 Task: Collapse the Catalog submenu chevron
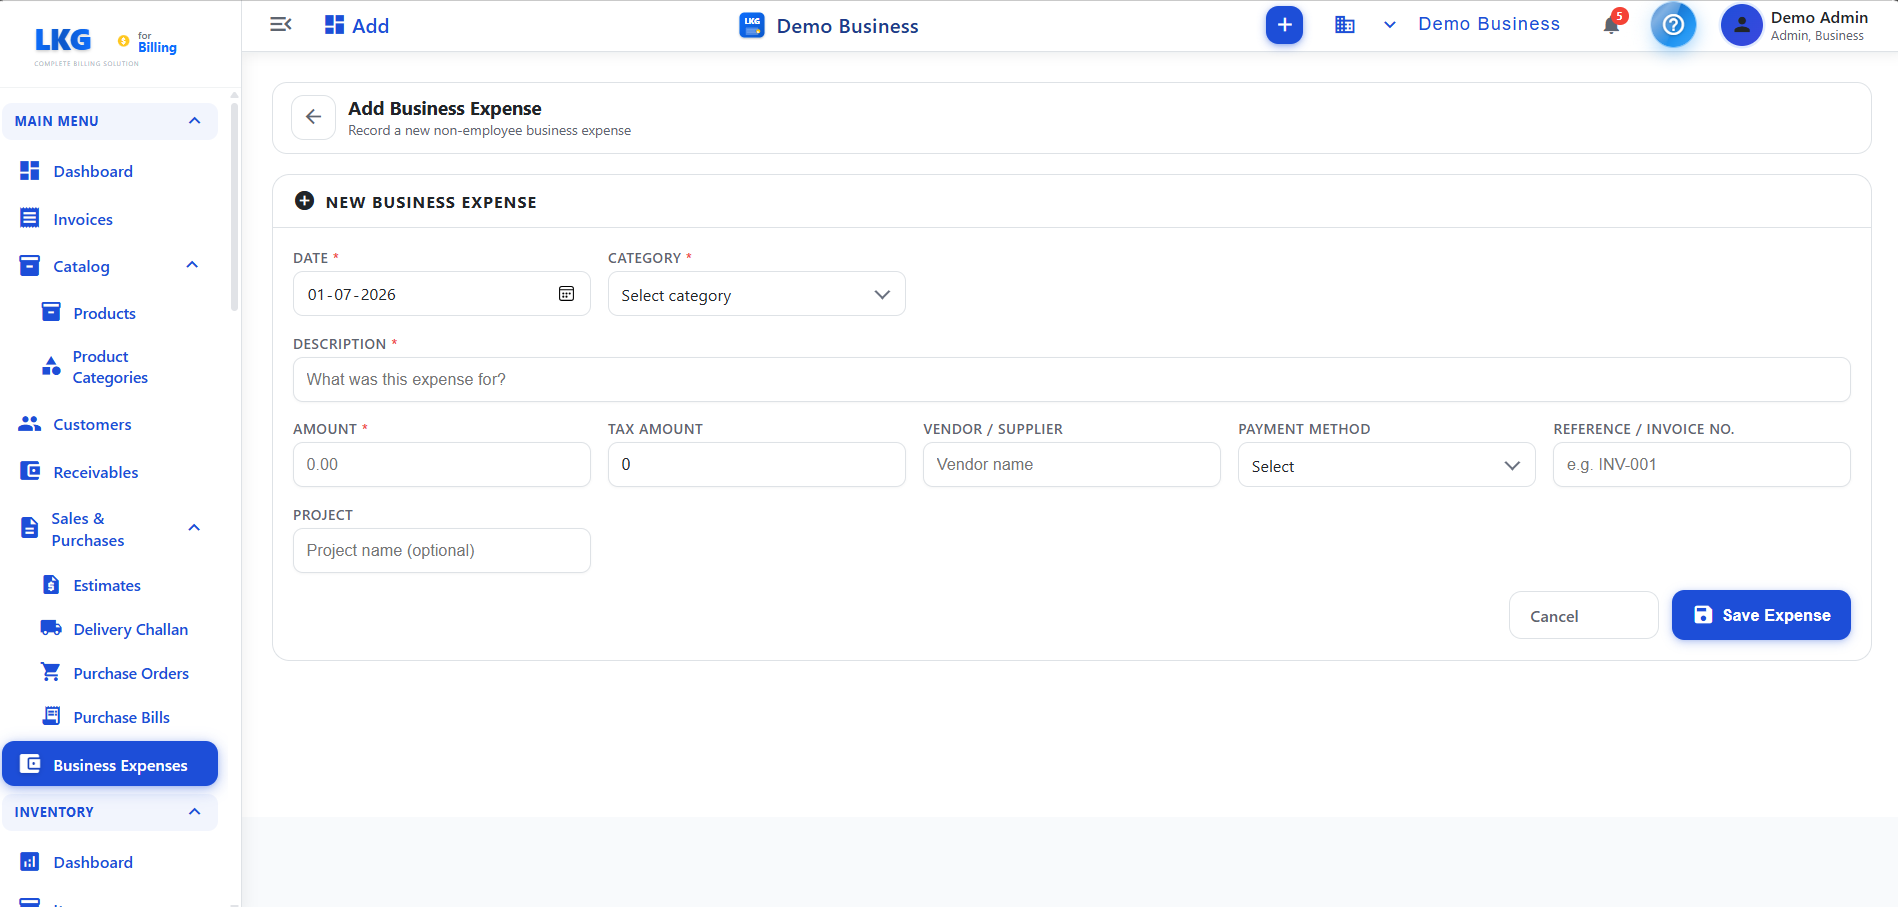point(192,265)
